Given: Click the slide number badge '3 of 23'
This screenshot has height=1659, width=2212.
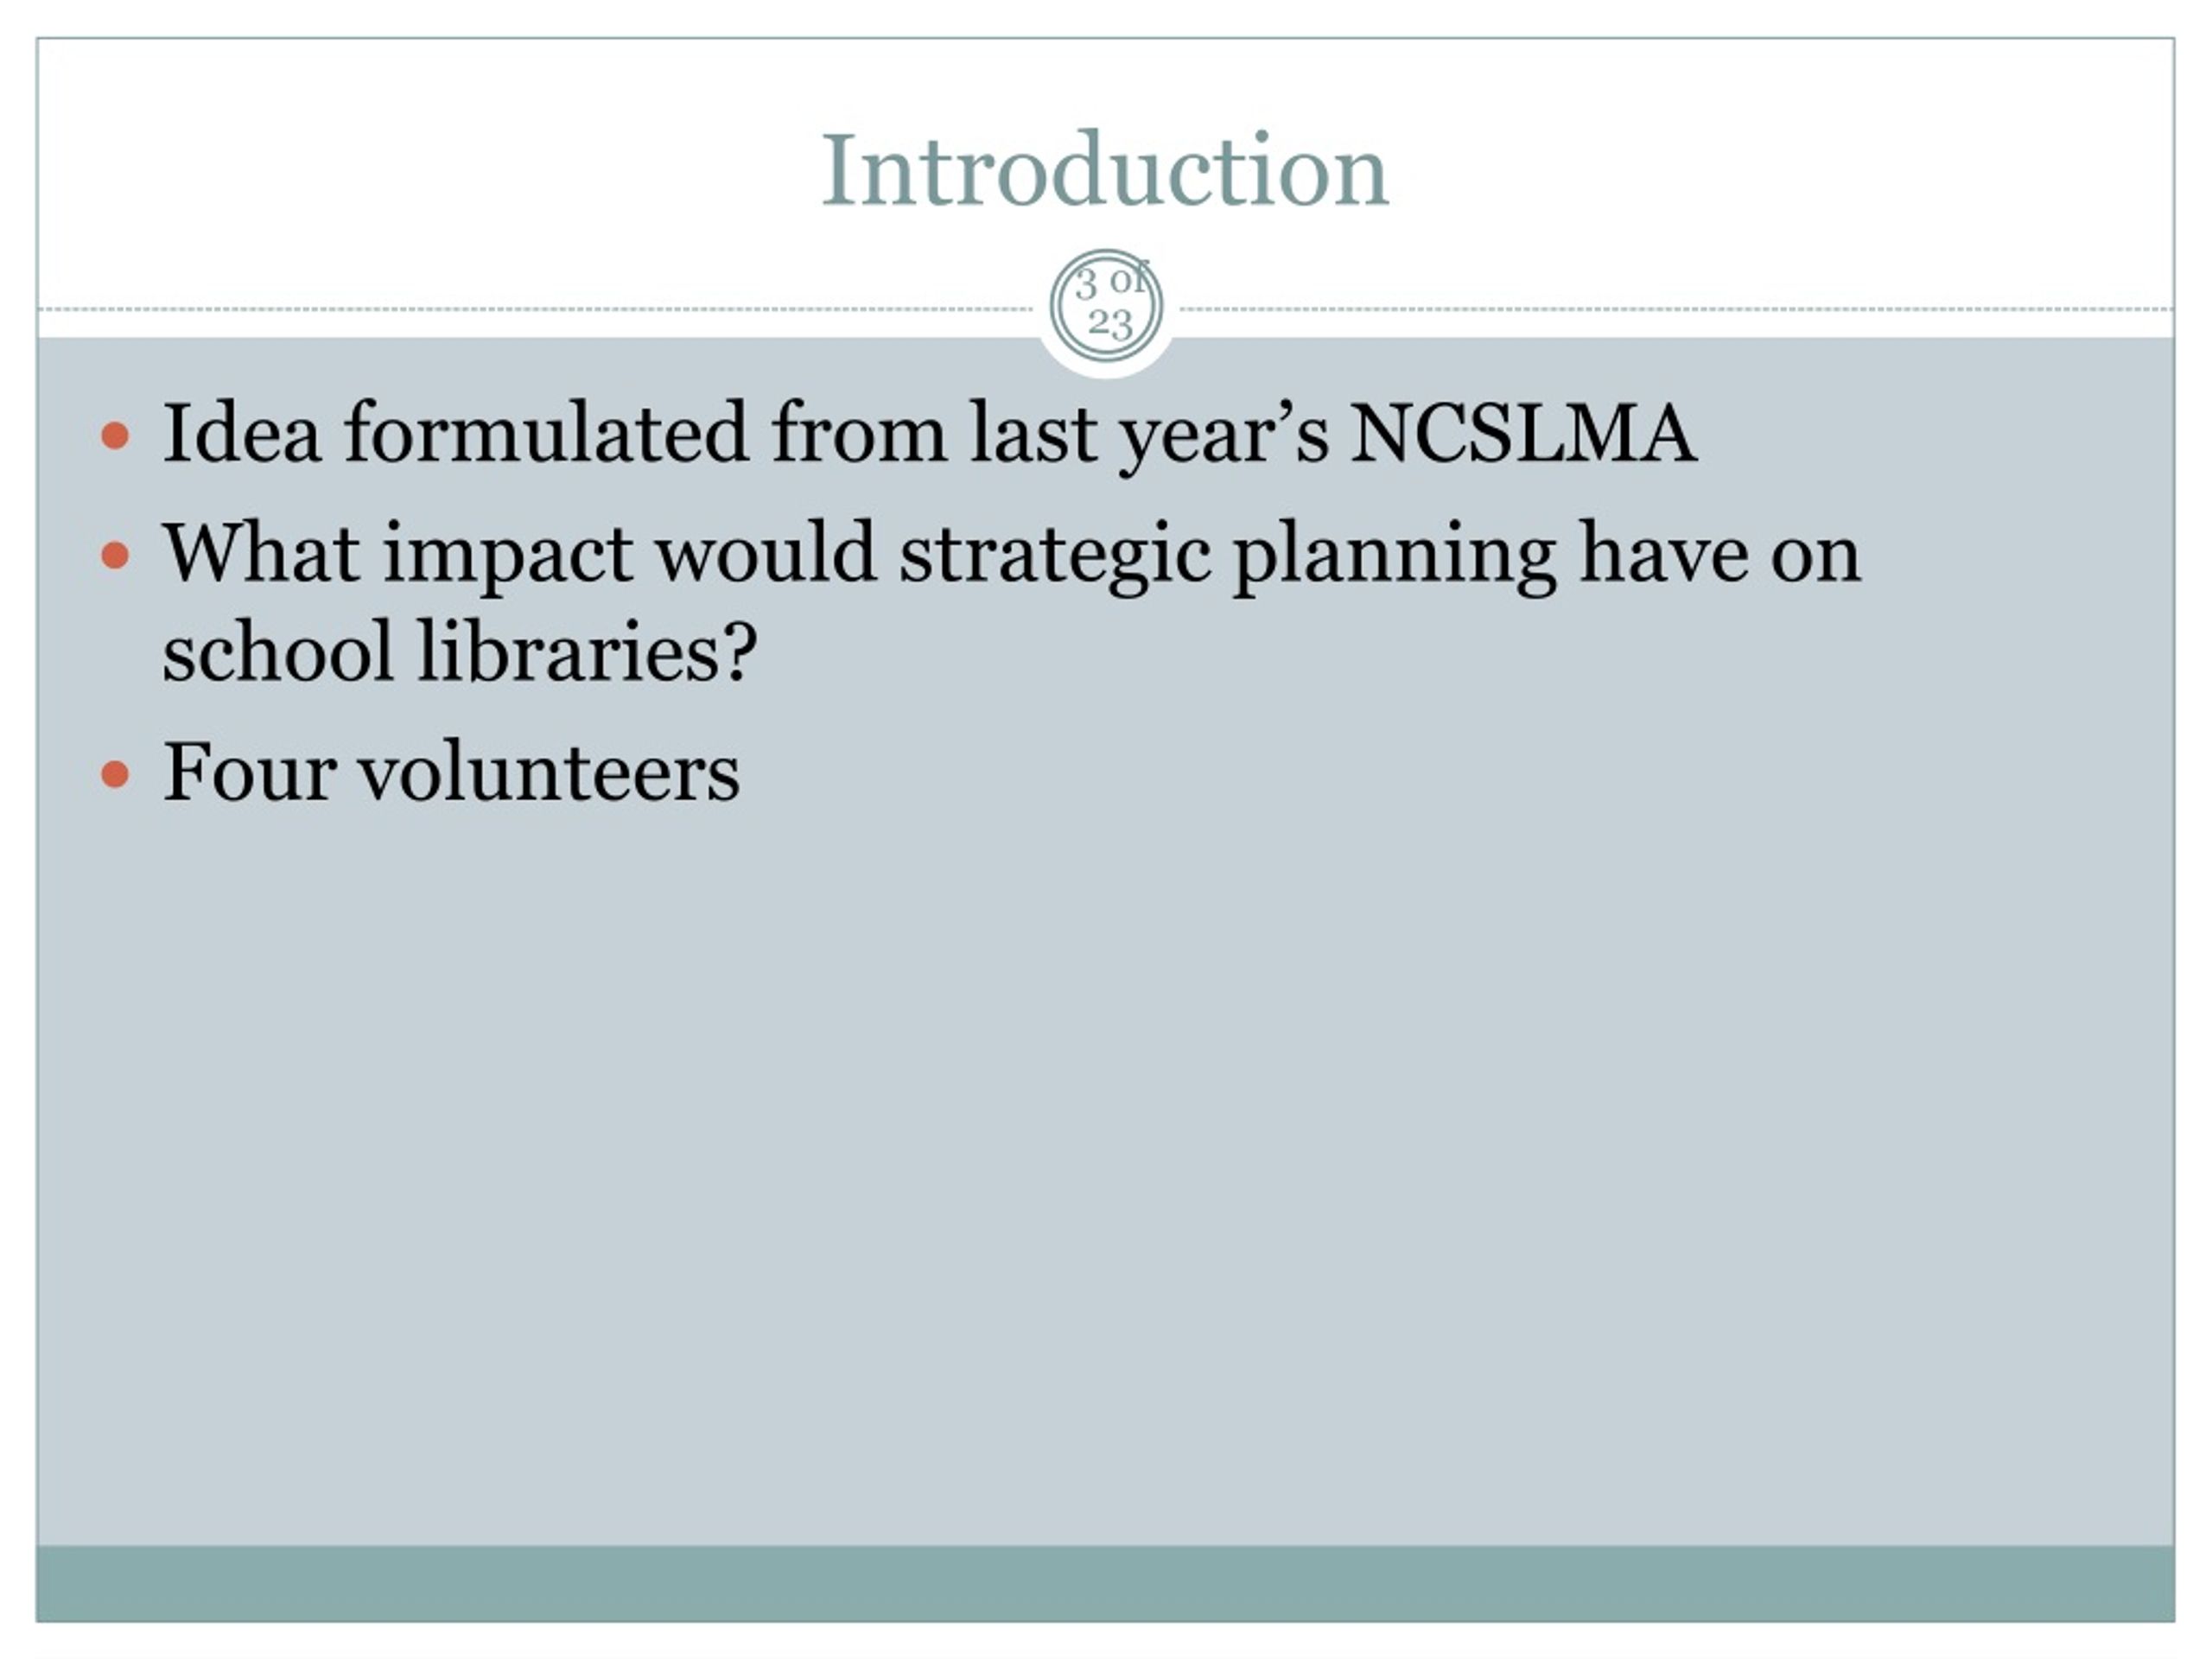Looking at the screenshot, I should tap(1106, 306).
